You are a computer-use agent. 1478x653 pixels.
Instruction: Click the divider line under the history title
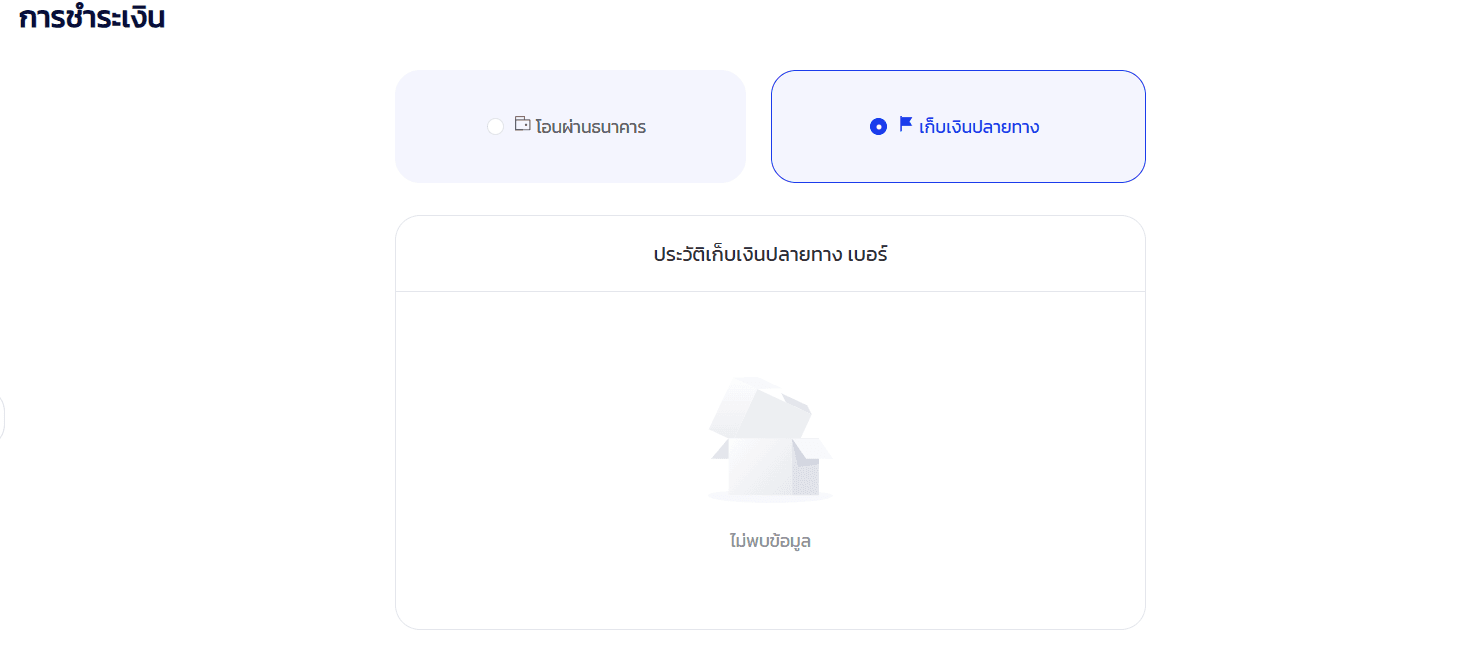[770, 291]
